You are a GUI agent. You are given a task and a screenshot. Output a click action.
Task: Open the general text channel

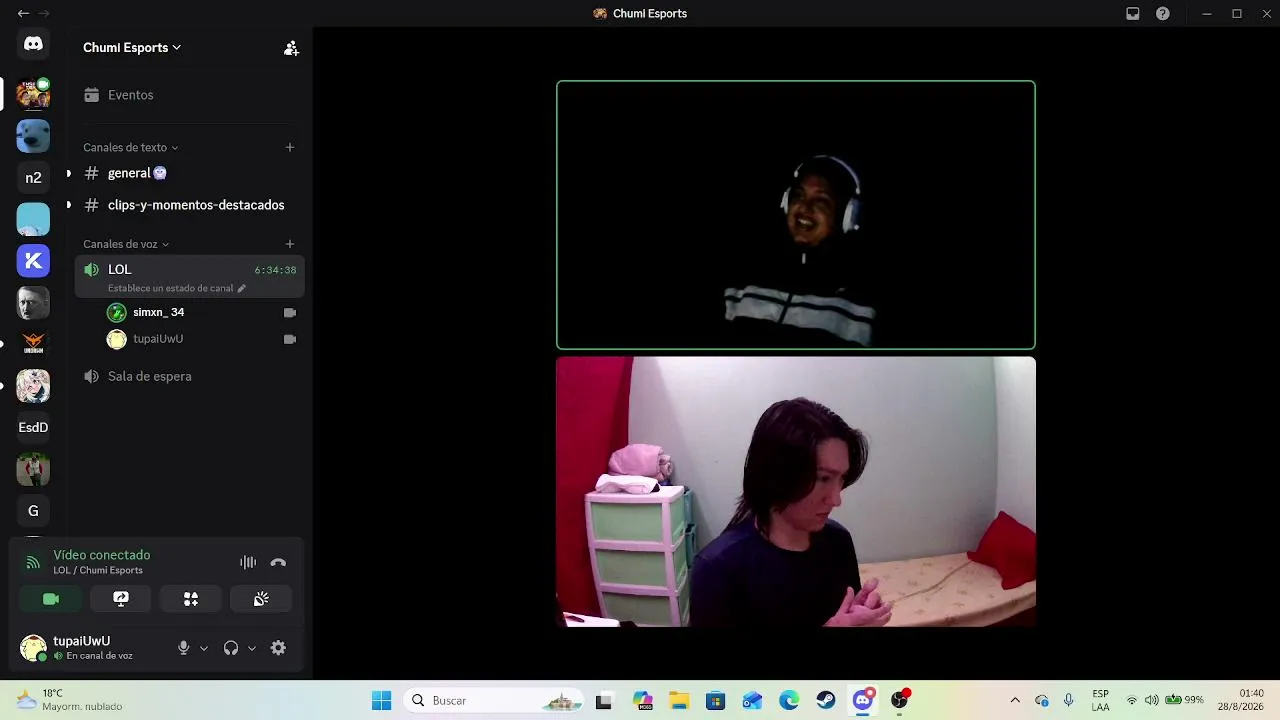click(x=189, y=173)
